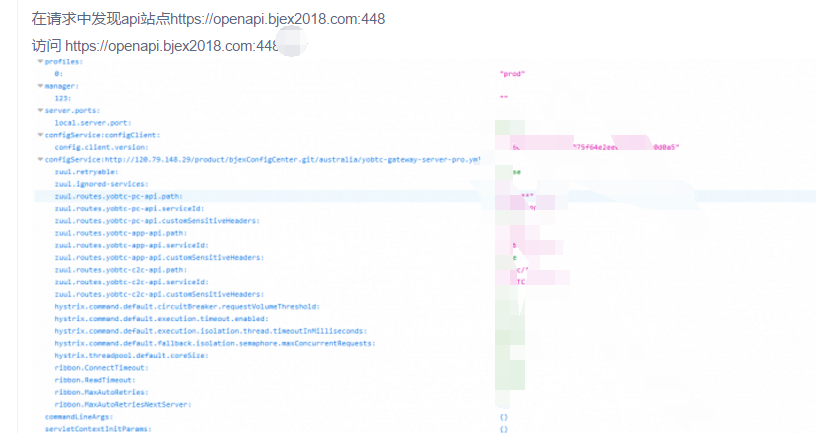Select hystrix timeoutInMilliseconds row
Viewport: 816px width, 433px height.
[211, 331]
